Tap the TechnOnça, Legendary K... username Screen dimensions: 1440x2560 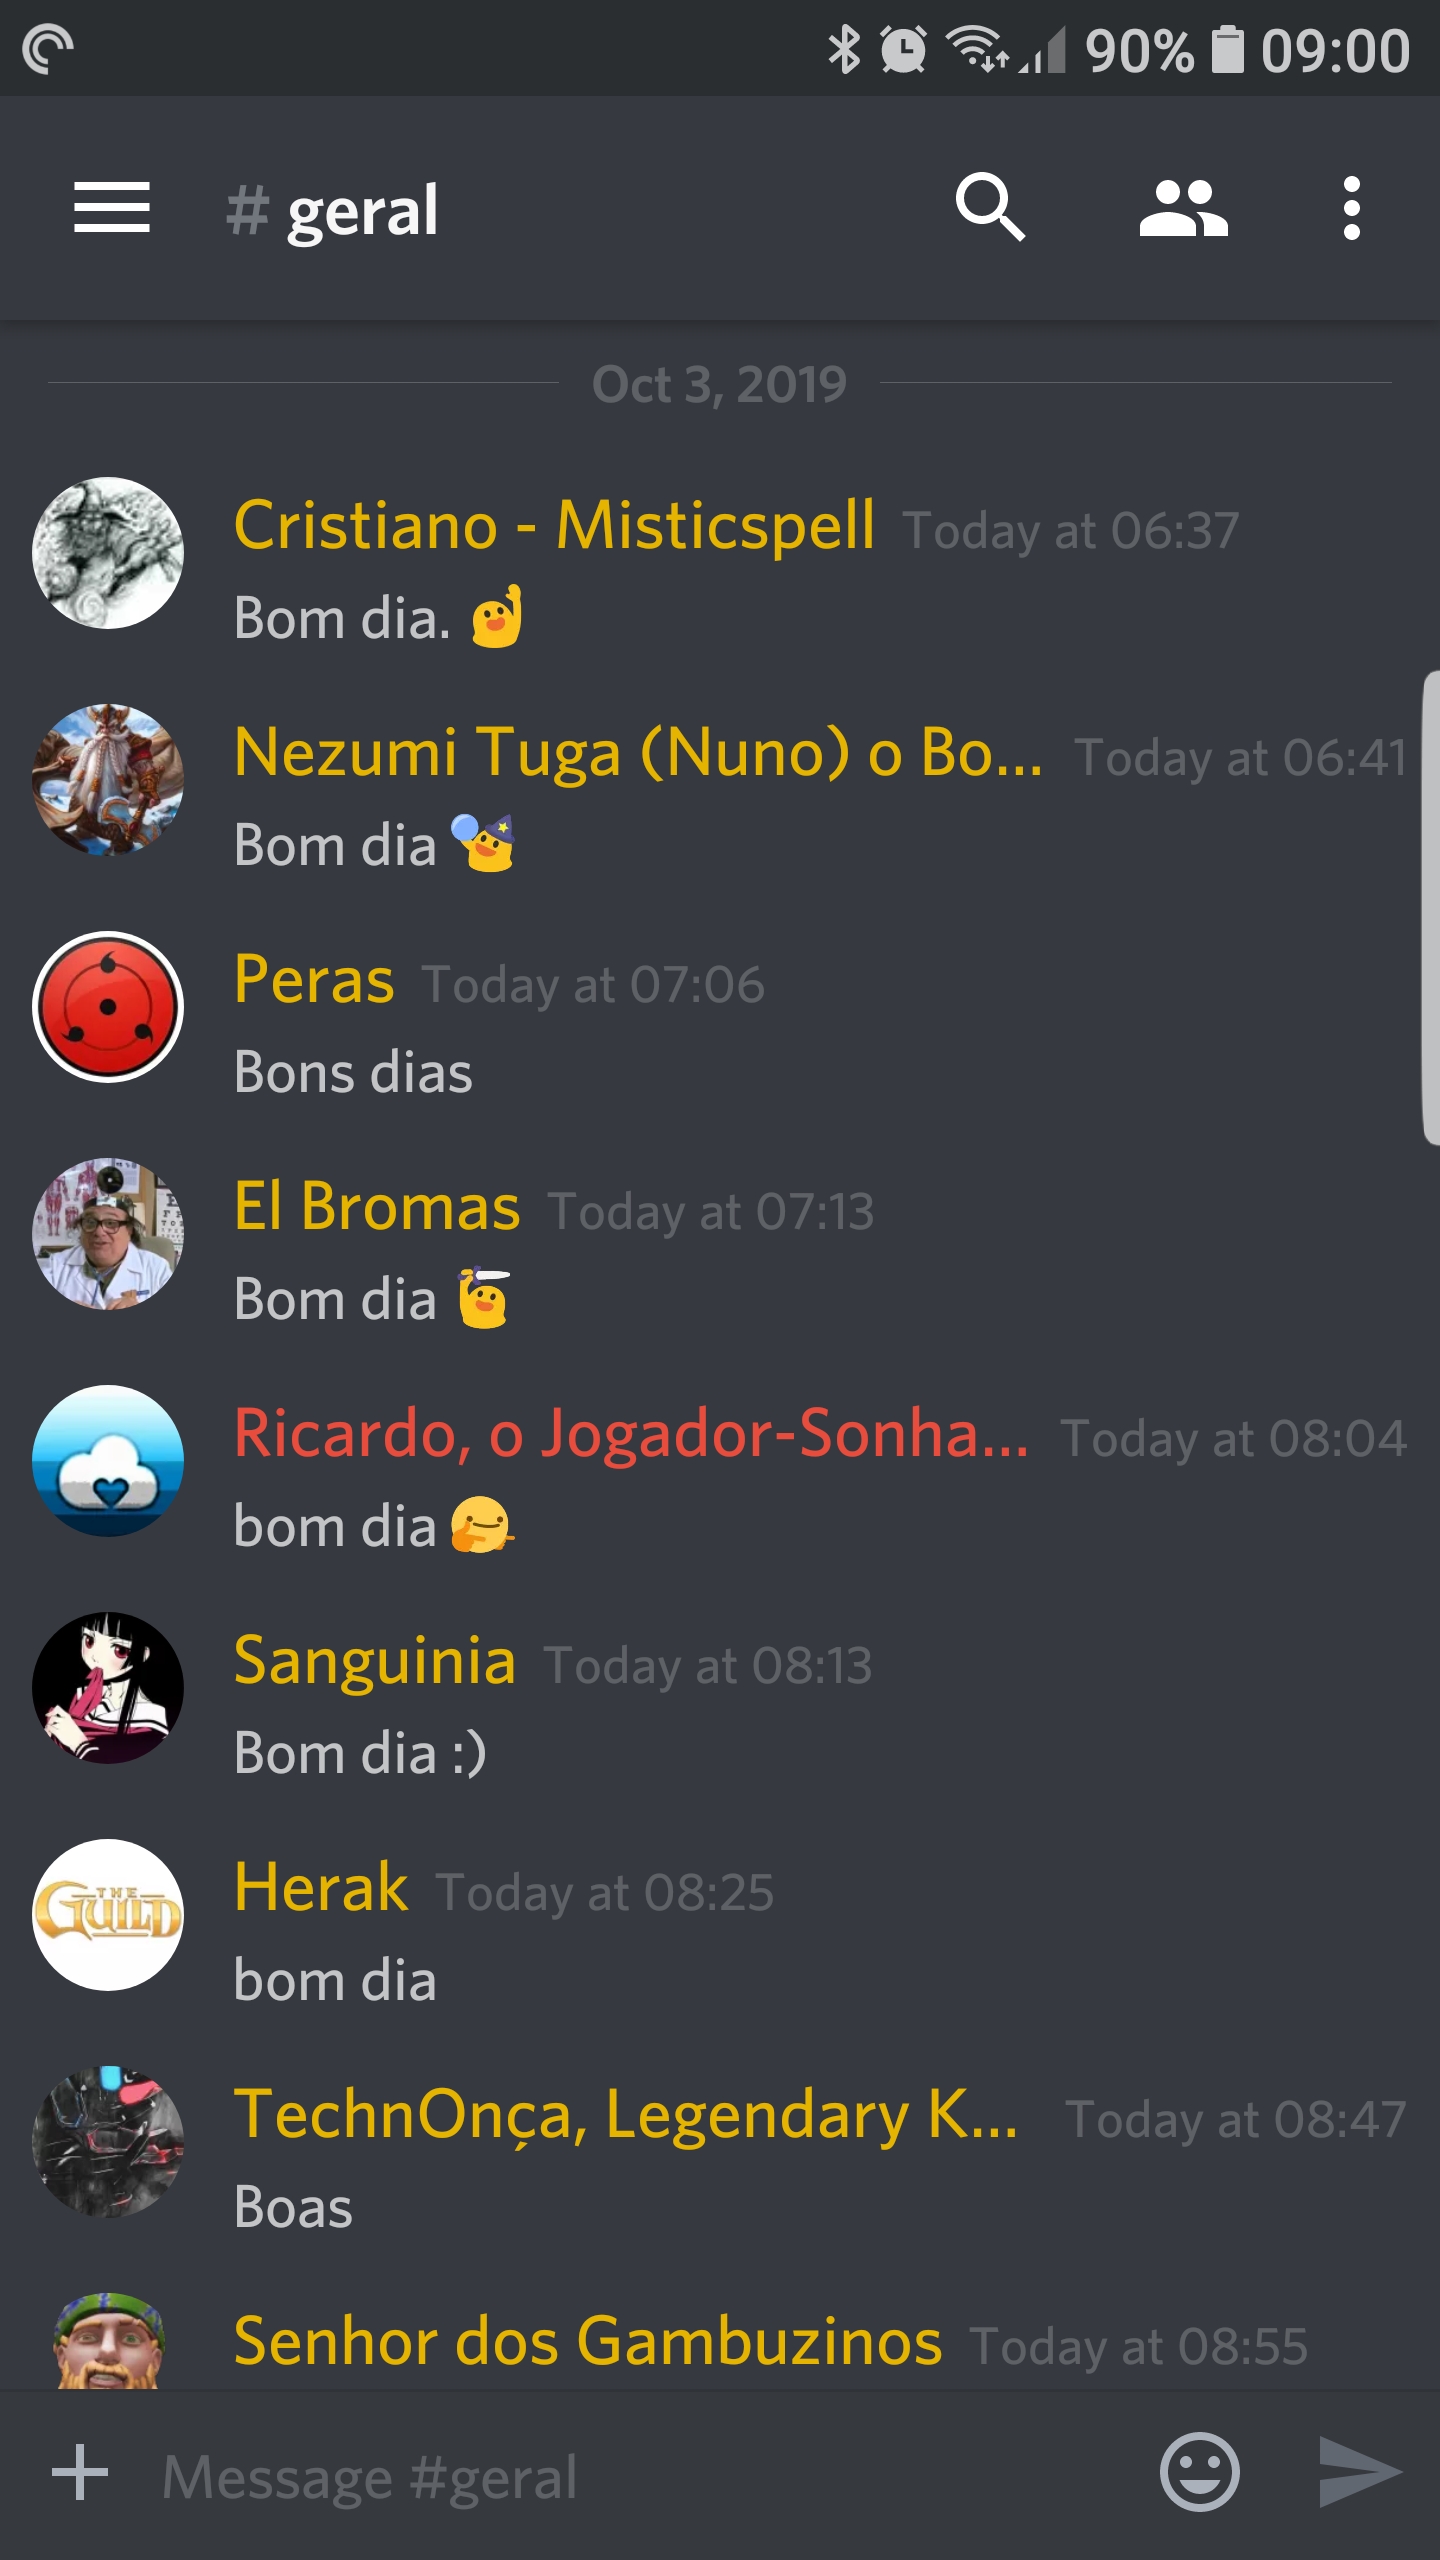coord(626,2116)
